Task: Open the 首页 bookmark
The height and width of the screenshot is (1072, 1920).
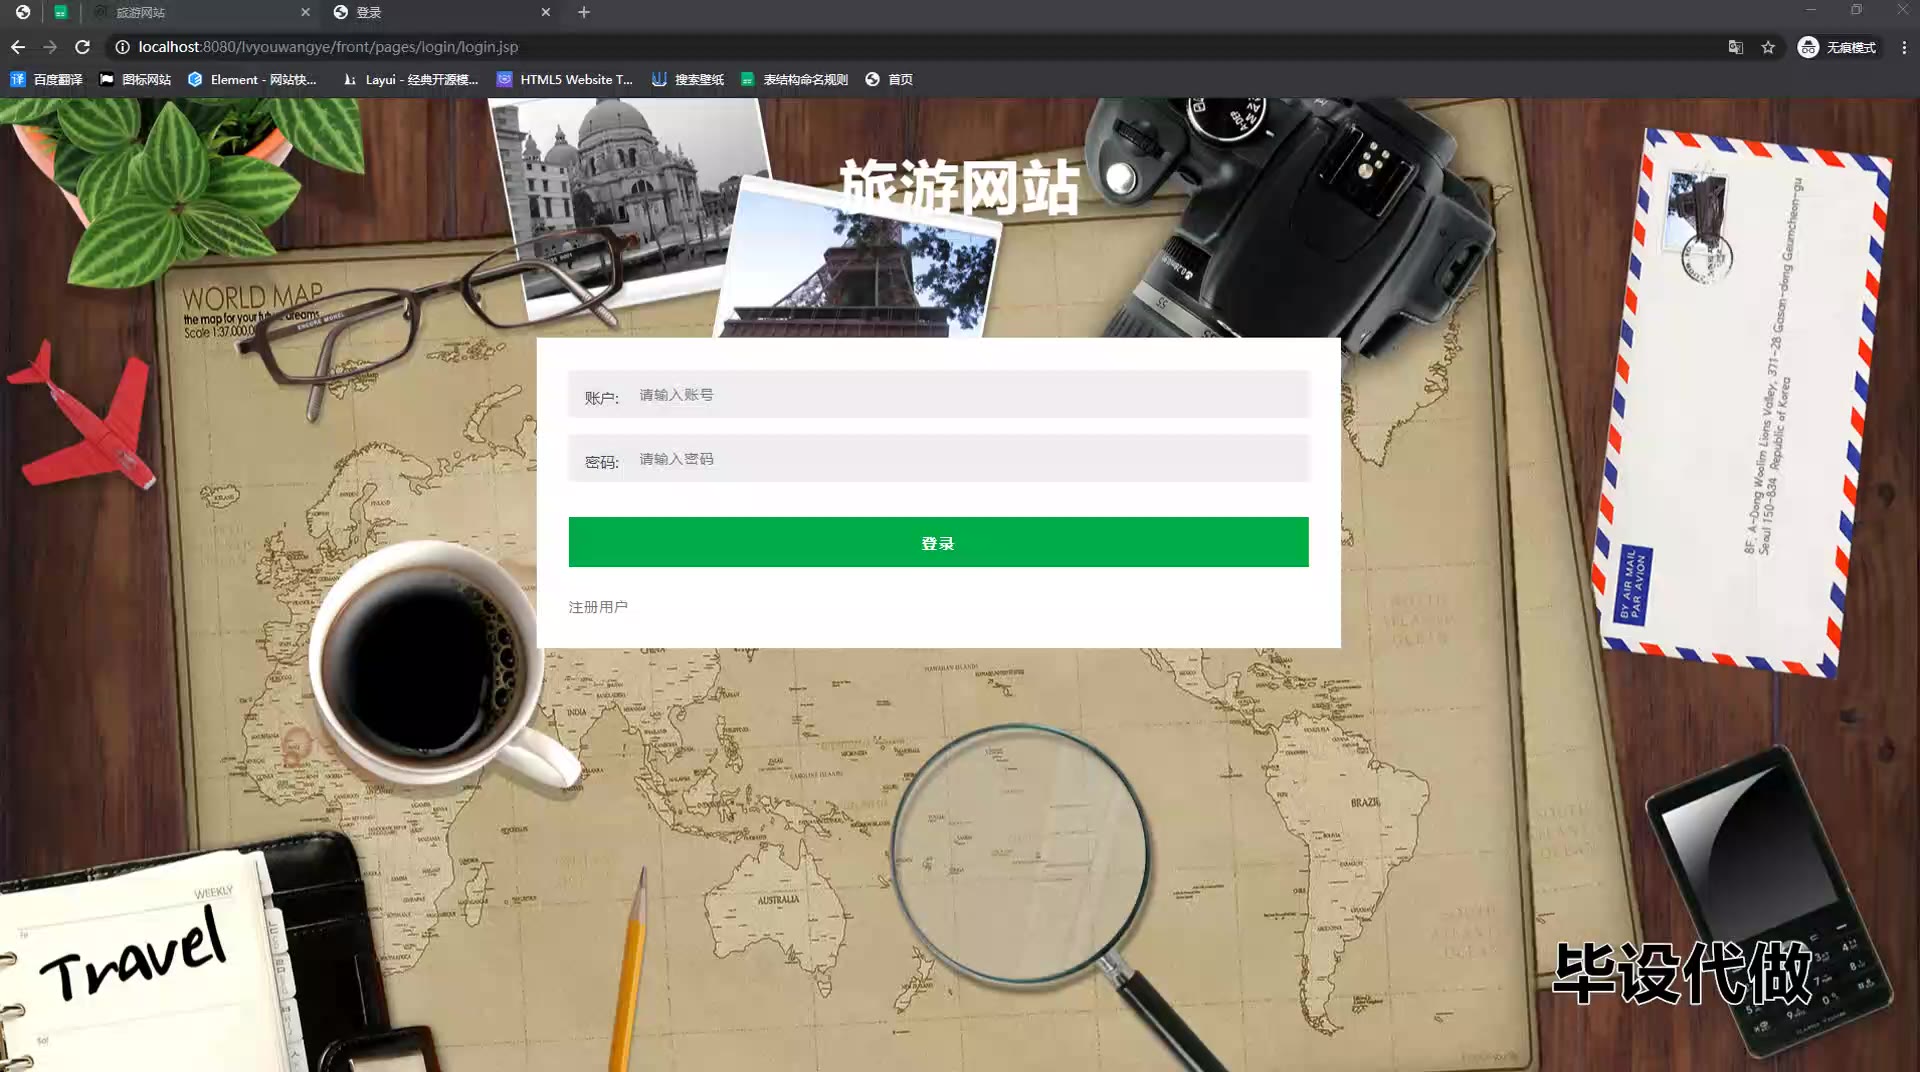Action: pos(889,79)
